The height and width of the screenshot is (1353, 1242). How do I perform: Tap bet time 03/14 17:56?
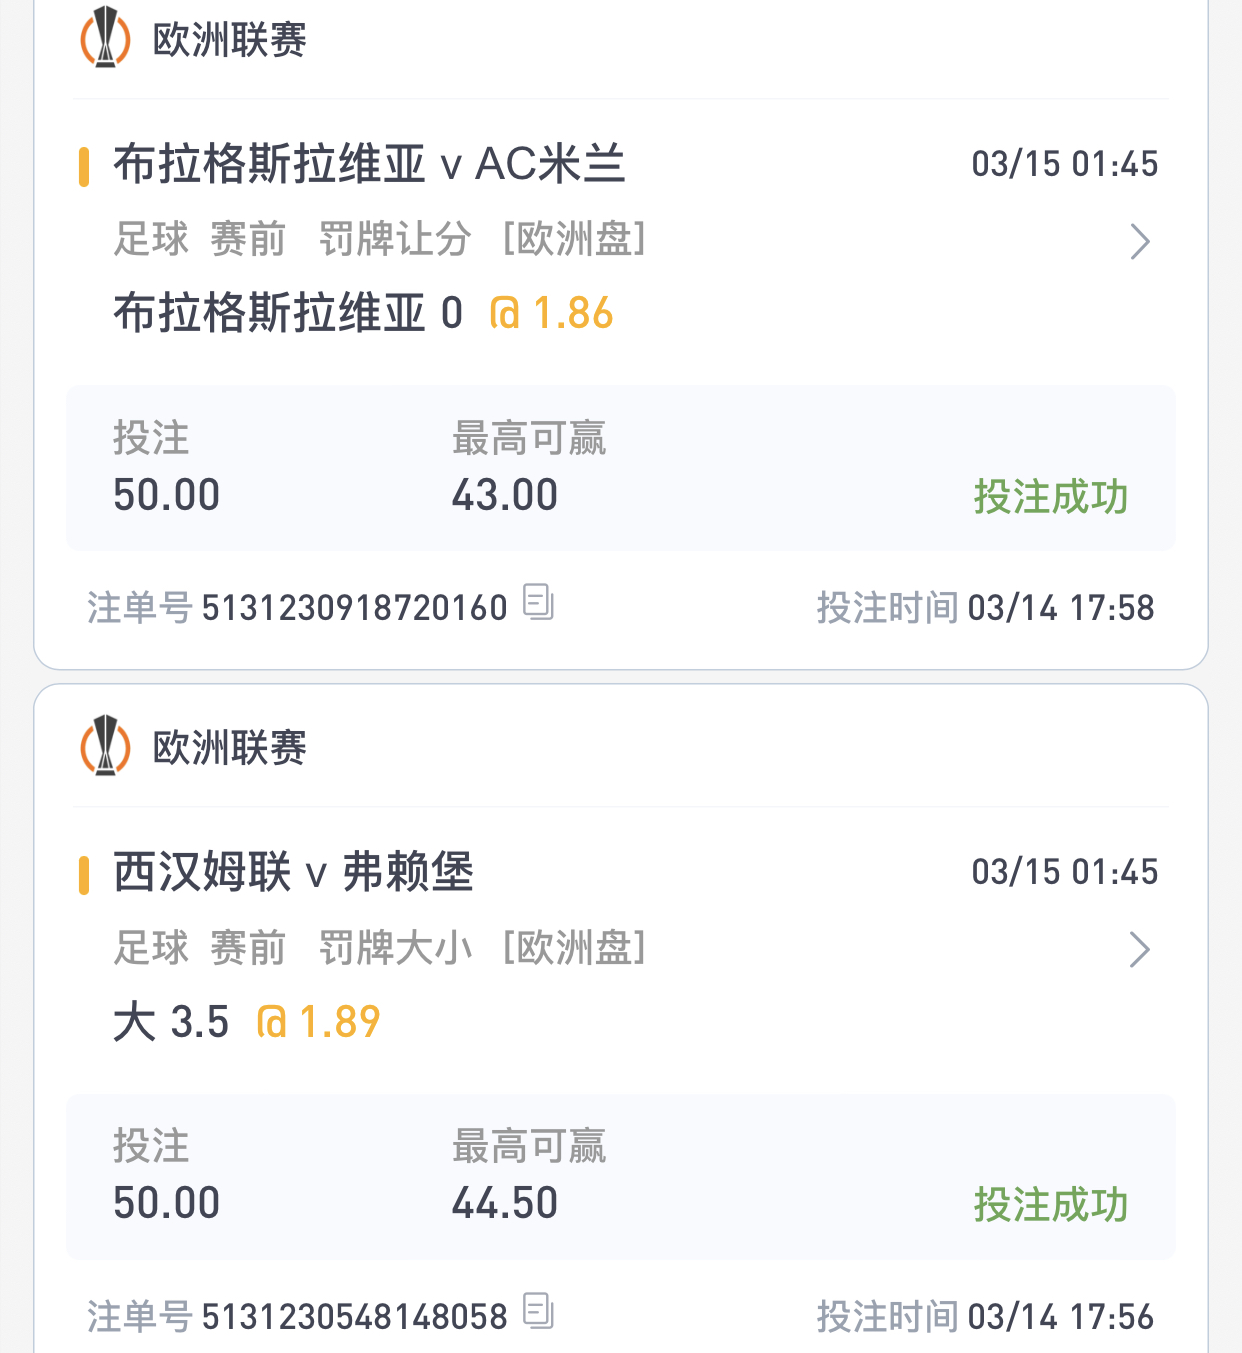(x=1060, y=1317)
